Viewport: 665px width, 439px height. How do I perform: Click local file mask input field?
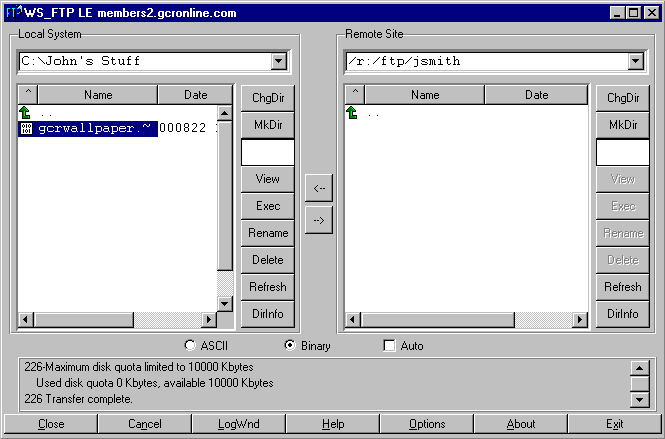268,152
